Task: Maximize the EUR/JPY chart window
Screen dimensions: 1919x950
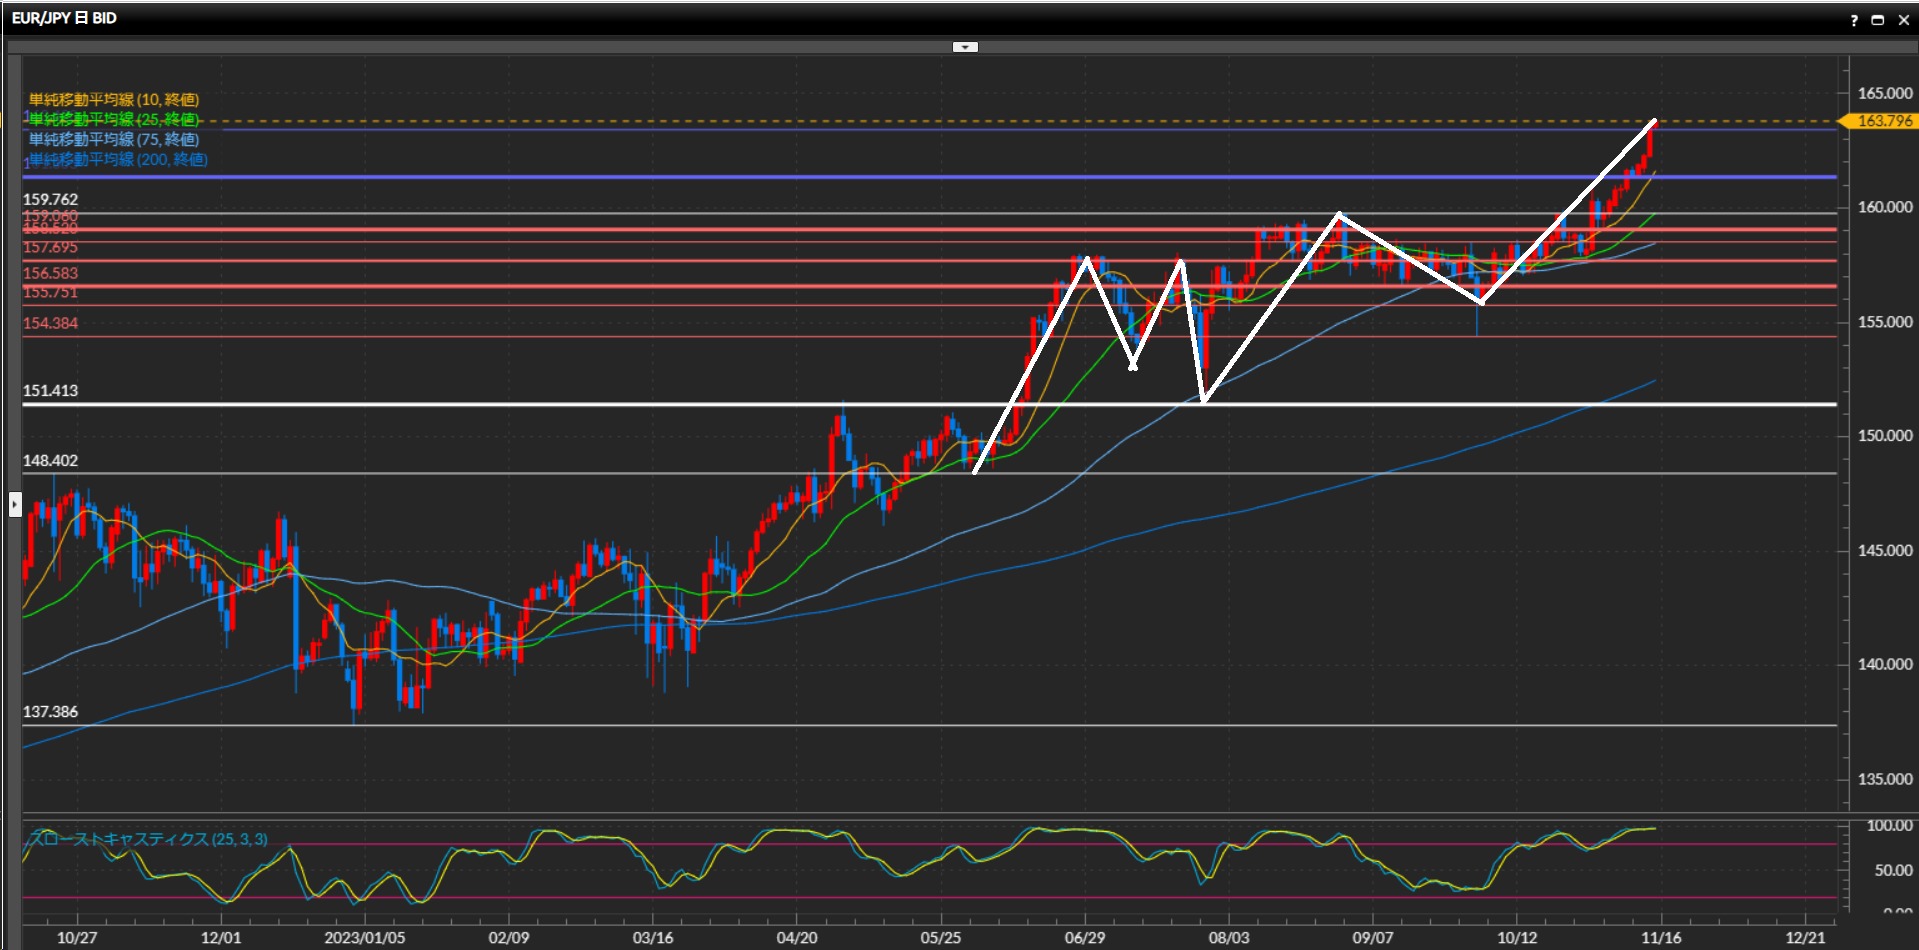Action: [1877, 20]
